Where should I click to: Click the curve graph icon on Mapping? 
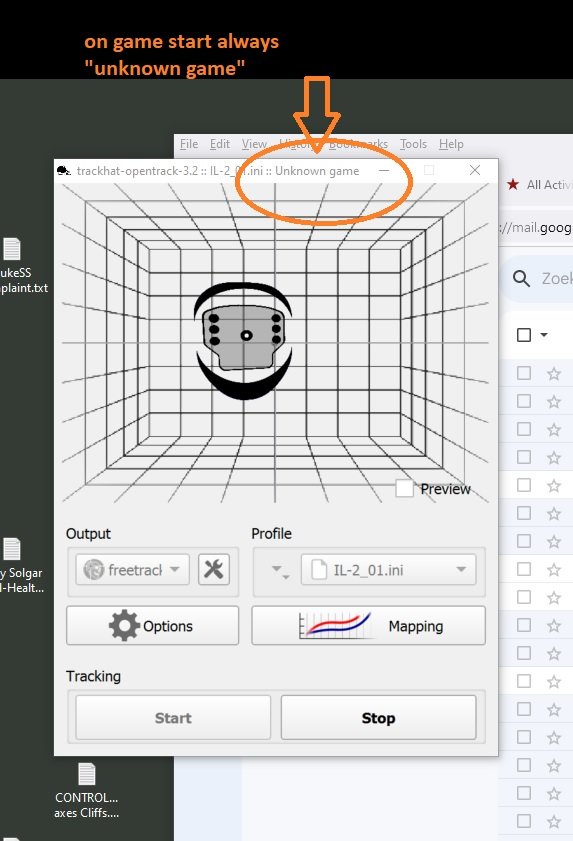click(335, 625)
